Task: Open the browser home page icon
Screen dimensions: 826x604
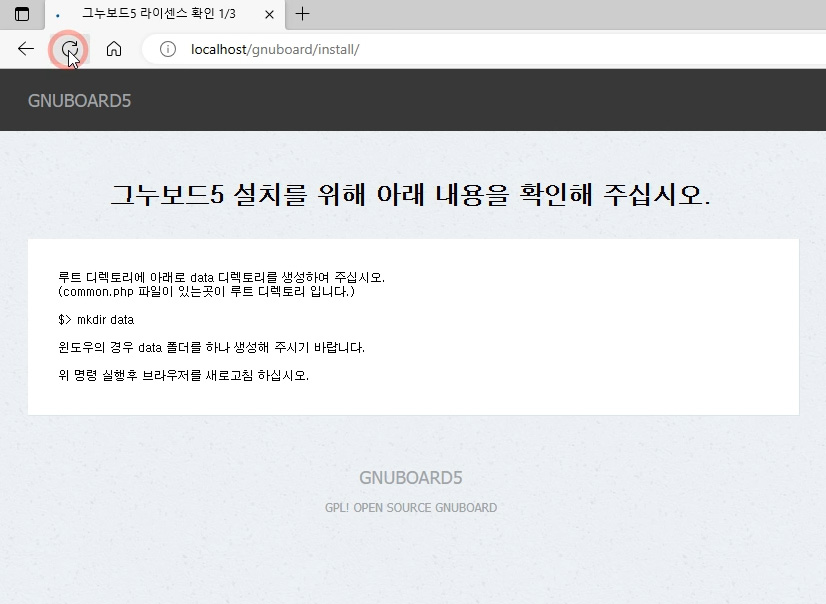Action: pos(114,49)
